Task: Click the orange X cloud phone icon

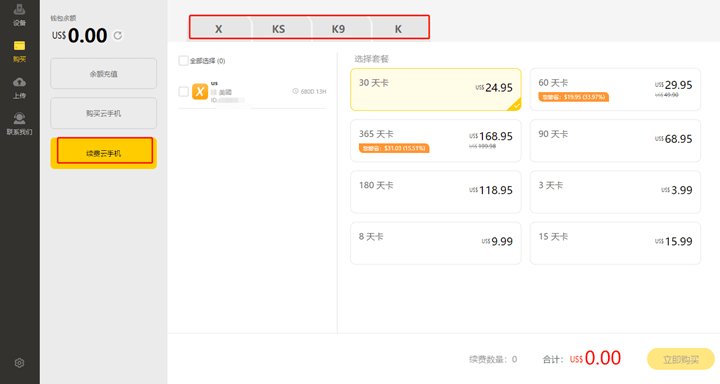Action: click(200, 91)
